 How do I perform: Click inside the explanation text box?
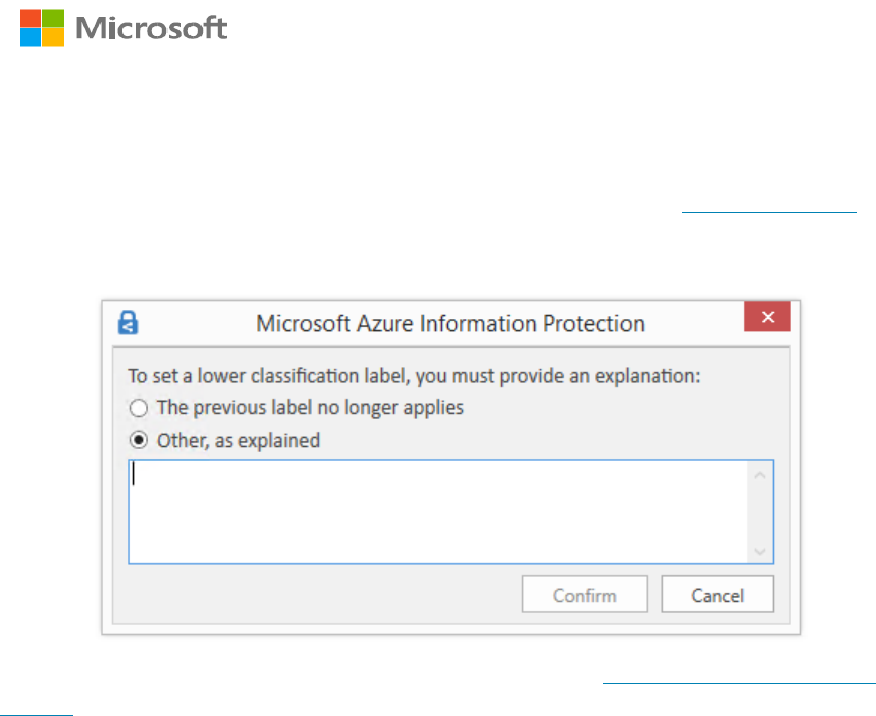coord(440,511)
